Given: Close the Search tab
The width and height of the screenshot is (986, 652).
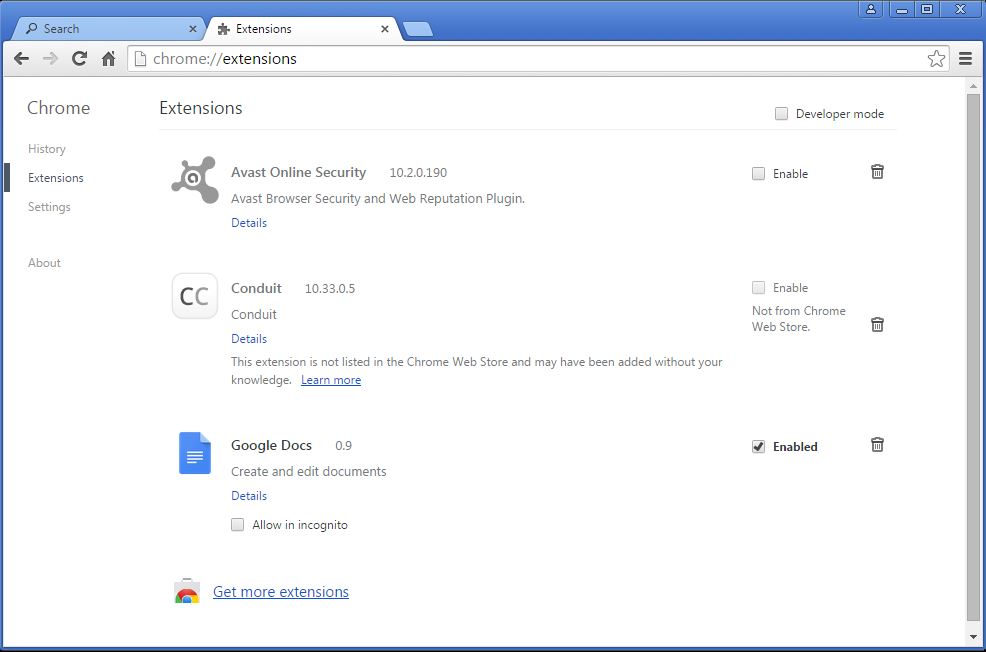Looking at the screenshot, I should click(193, 29).
